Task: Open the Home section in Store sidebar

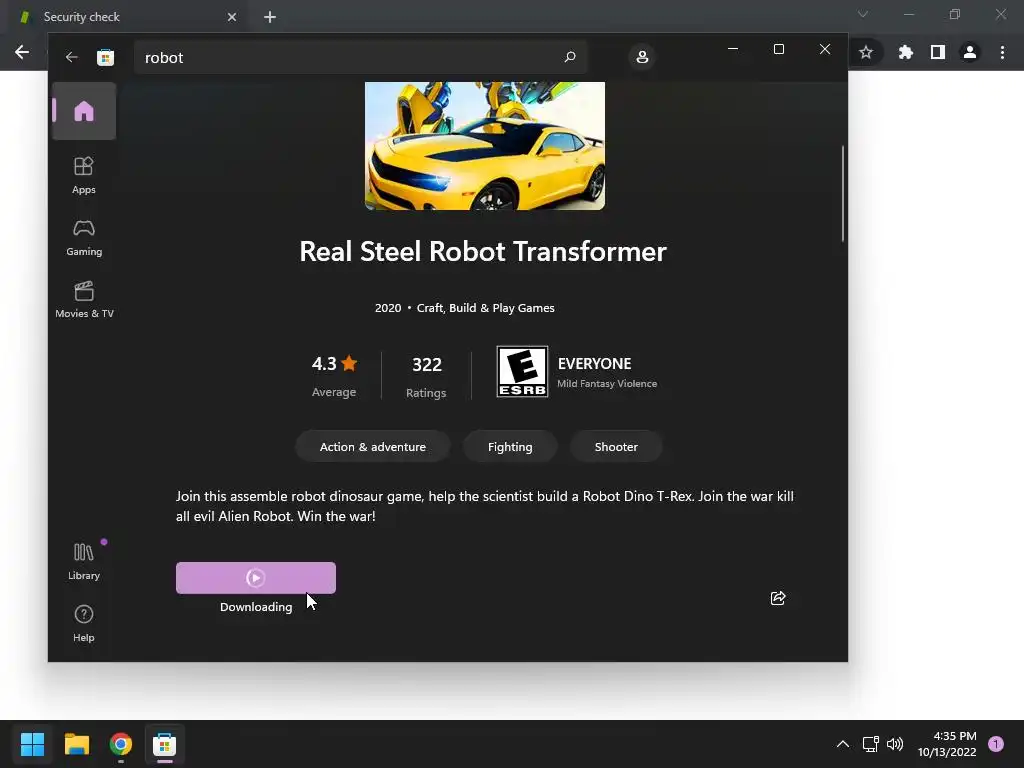Action: 84,111
